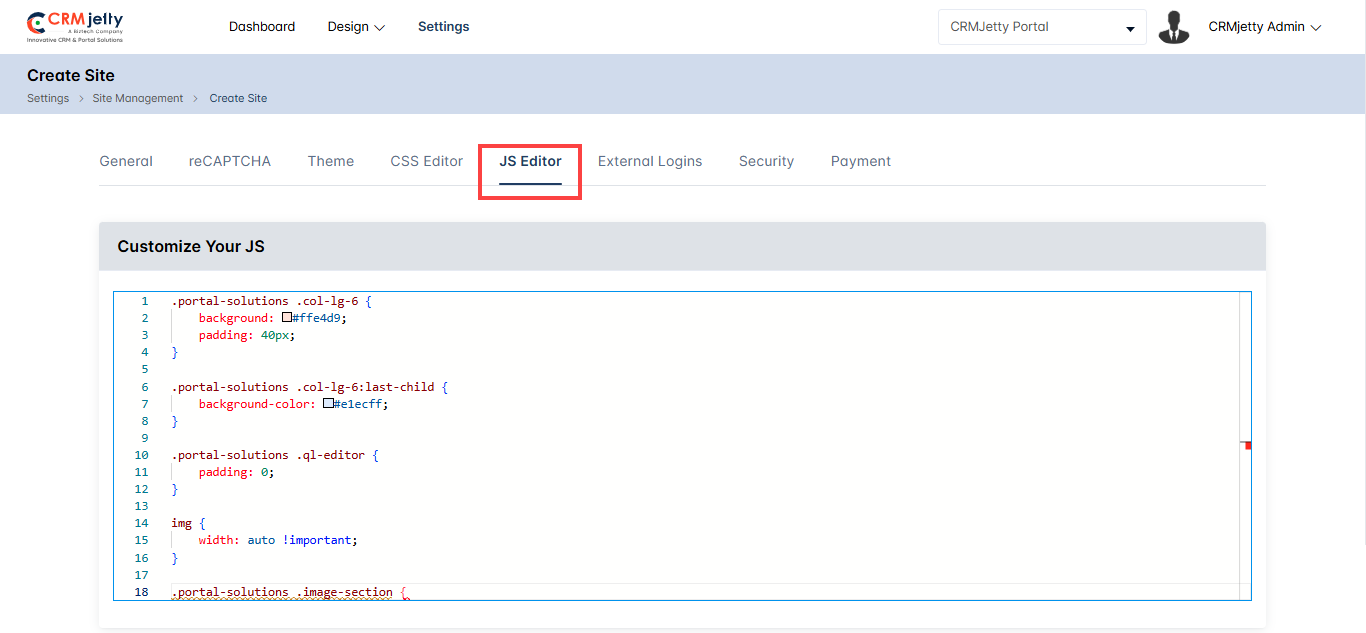The height and width of the screenshot is (633, 1366).
Task: Switch to the CSS Editor tab
Action: point(426,161)
